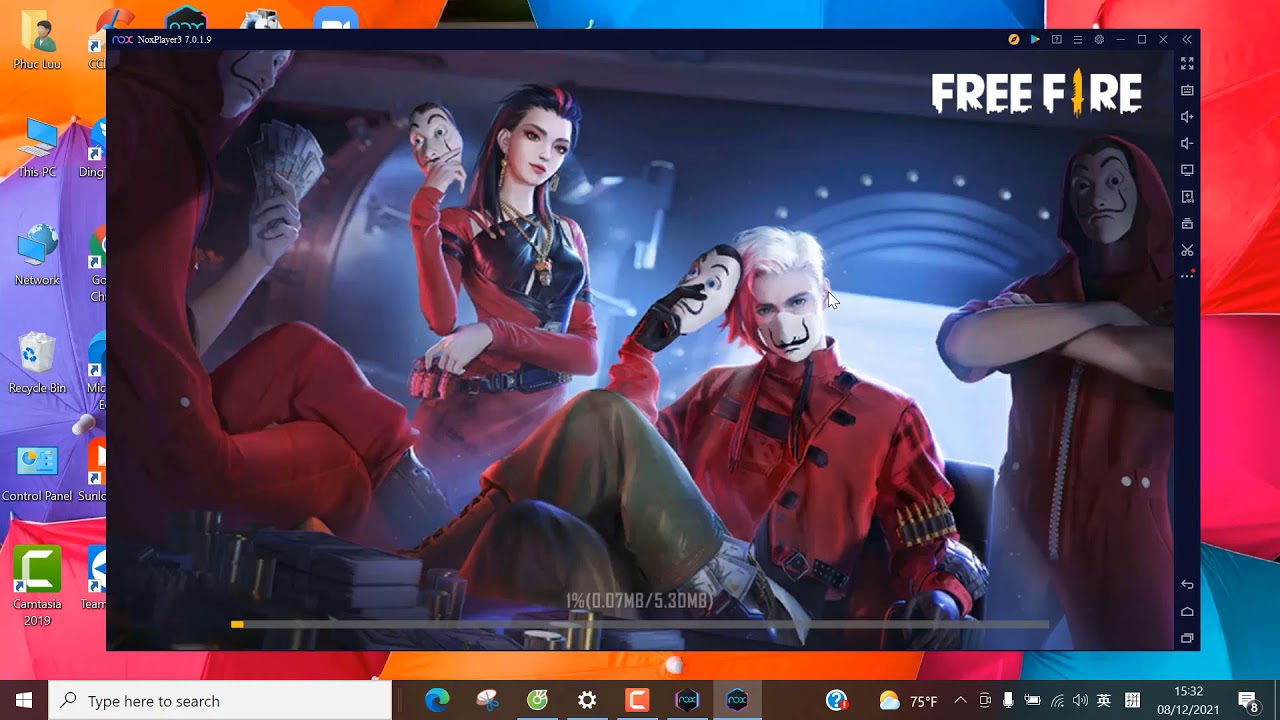This screenshot has width=1280, height=720.
Task: Click the taskbar search box
Action: (220, 701)
